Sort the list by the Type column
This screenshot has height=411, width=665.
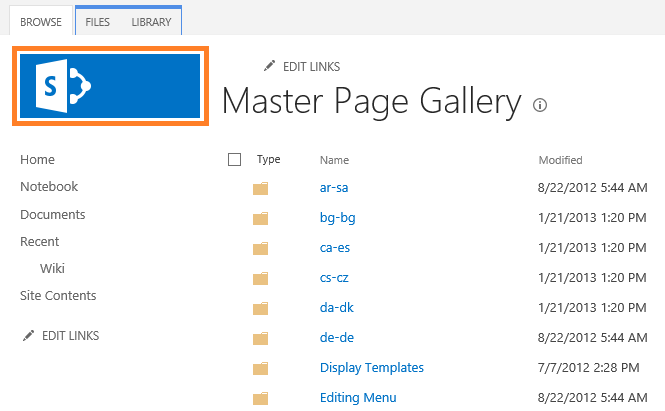[x=269, y=159]
